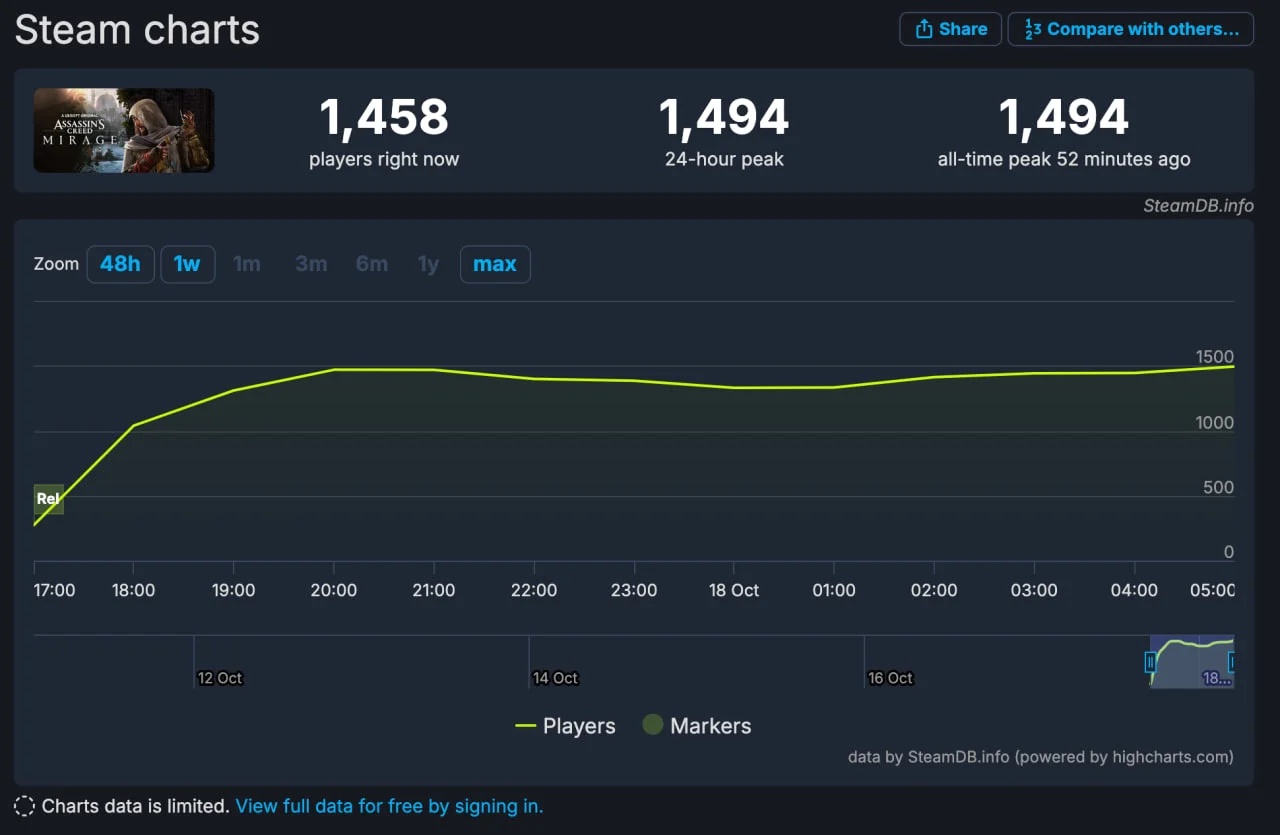
Task: Select the 6m zoom option
Action: coord(371,264)
